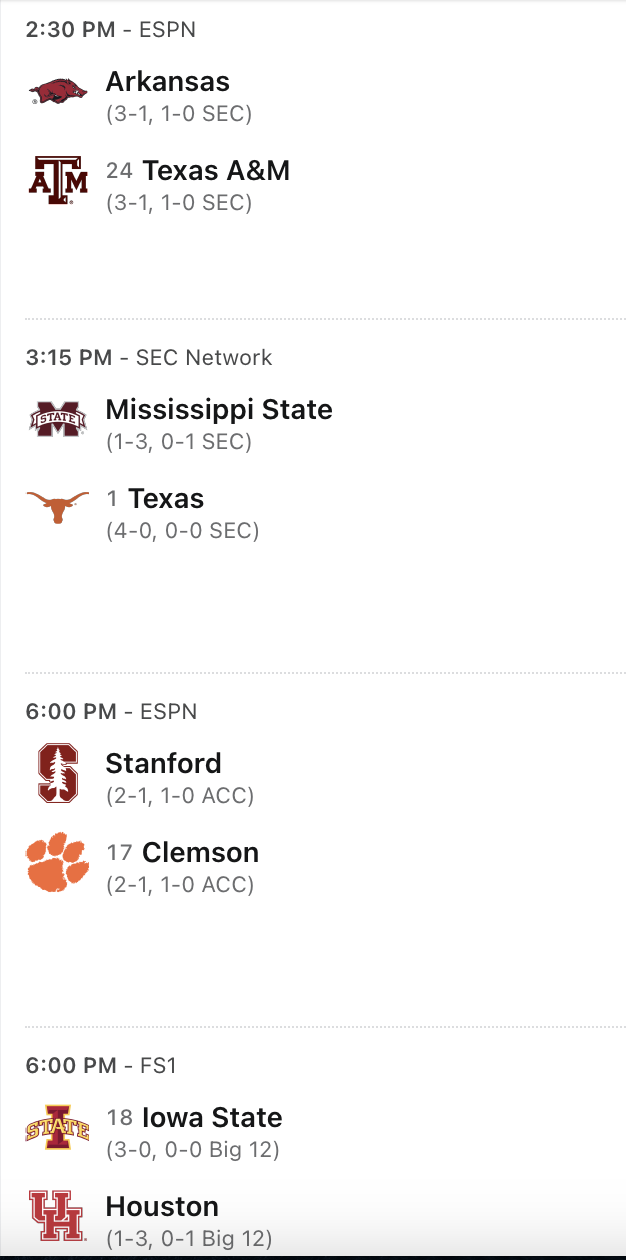Screen dimensions: 626x1260
Task: Click the 3:15 PM SEC Network listing
Action: click(x=149, y=357)
